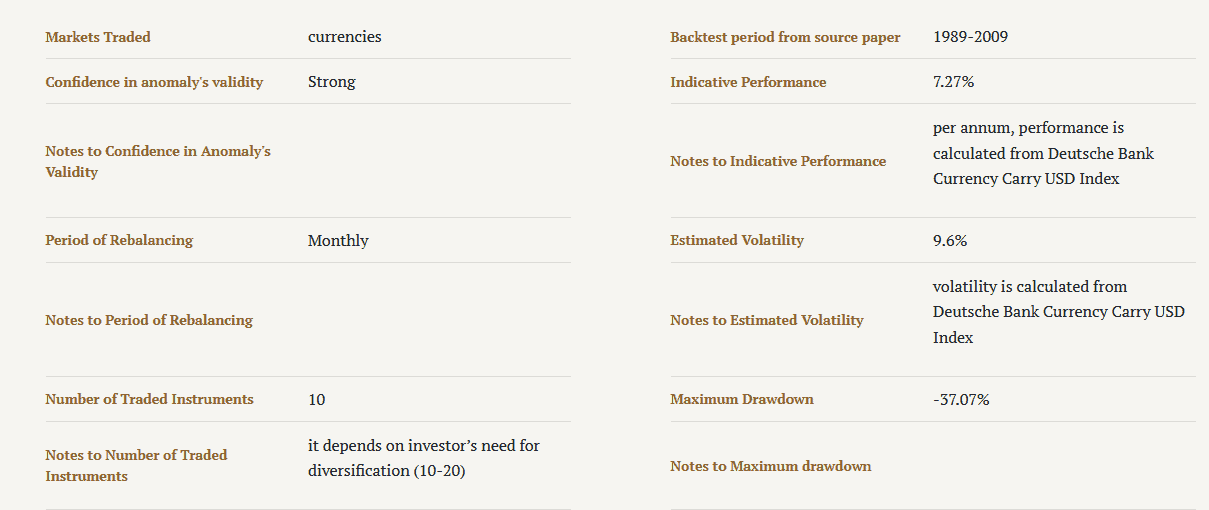
Task: Click "Notes to Period of Rebalancing" label
Action: (149, 320)
